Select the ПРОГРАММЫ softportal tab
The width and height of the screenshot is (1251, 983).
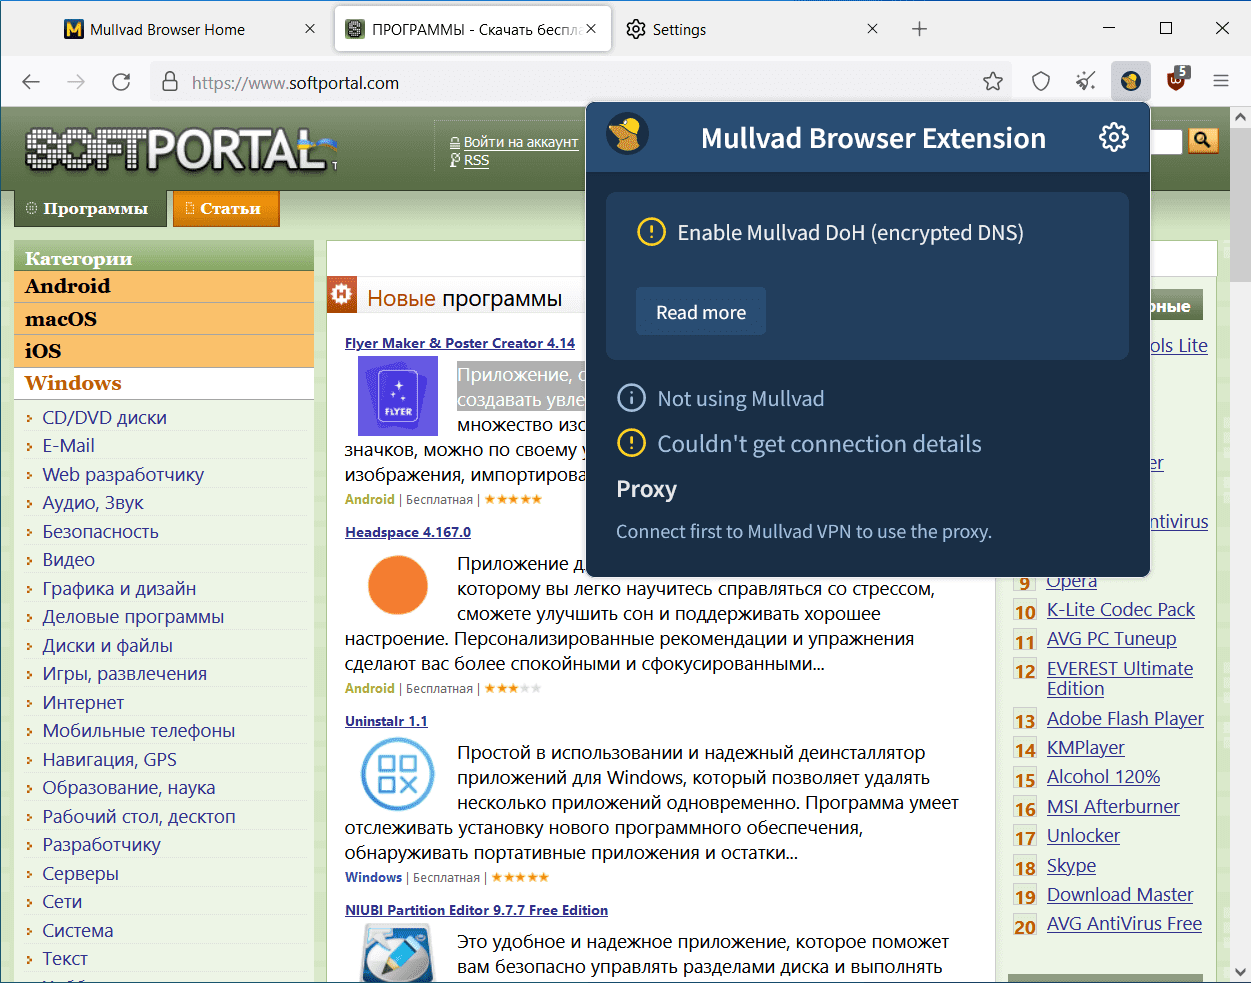point(474,29)
